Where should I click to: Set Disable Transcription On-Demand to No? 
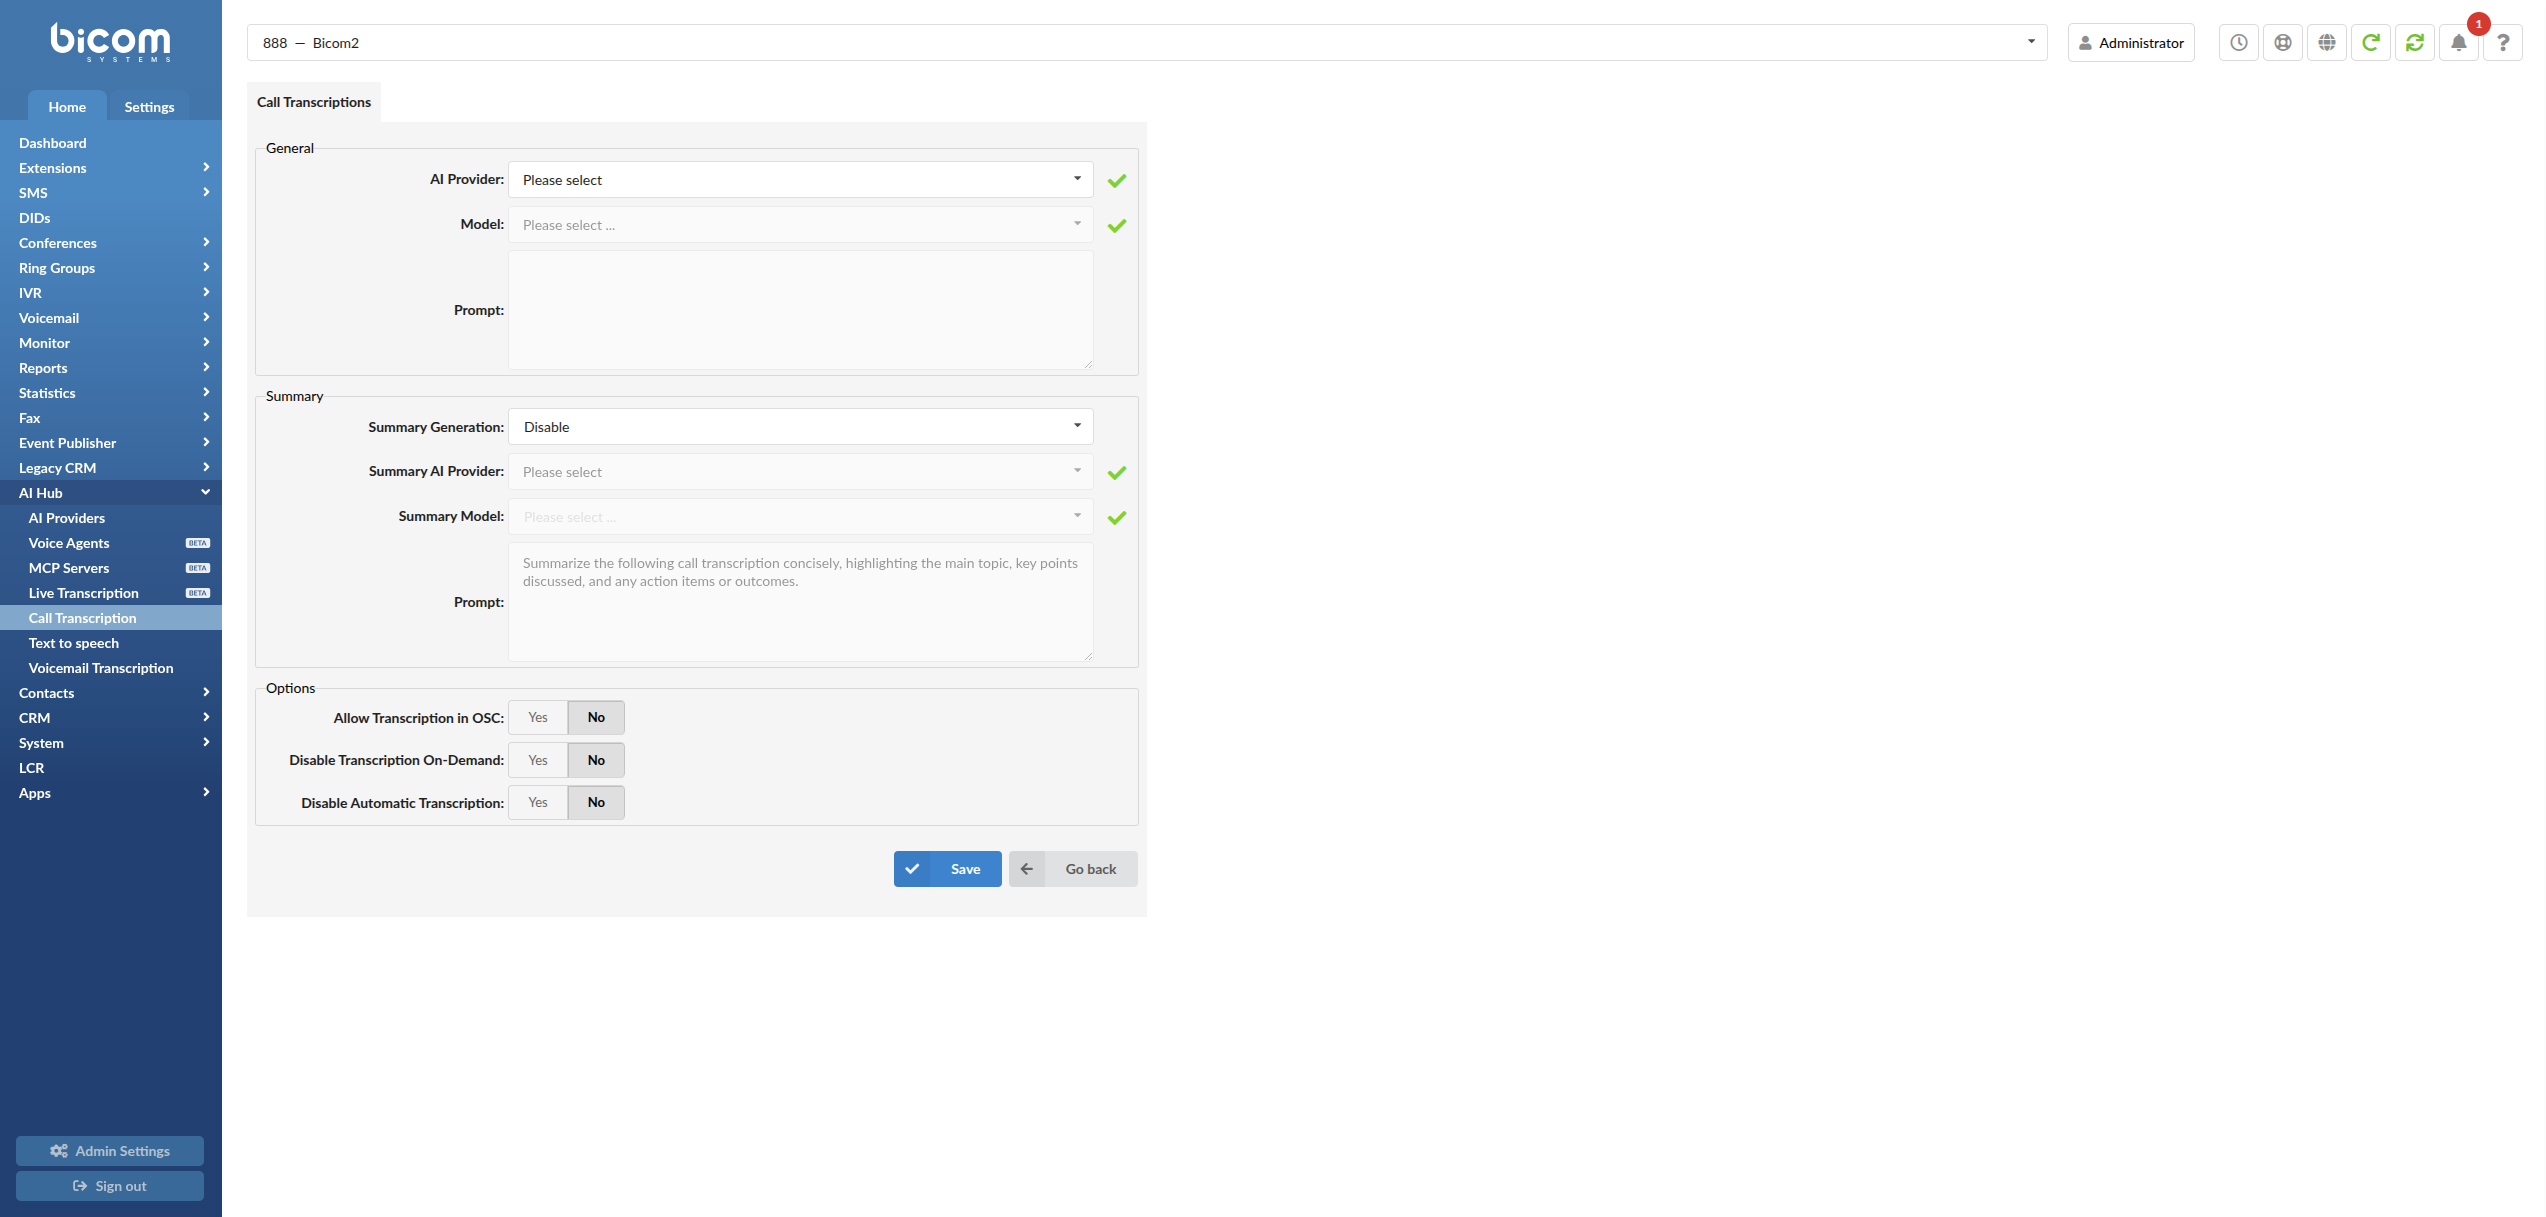(x=596, y=761)
